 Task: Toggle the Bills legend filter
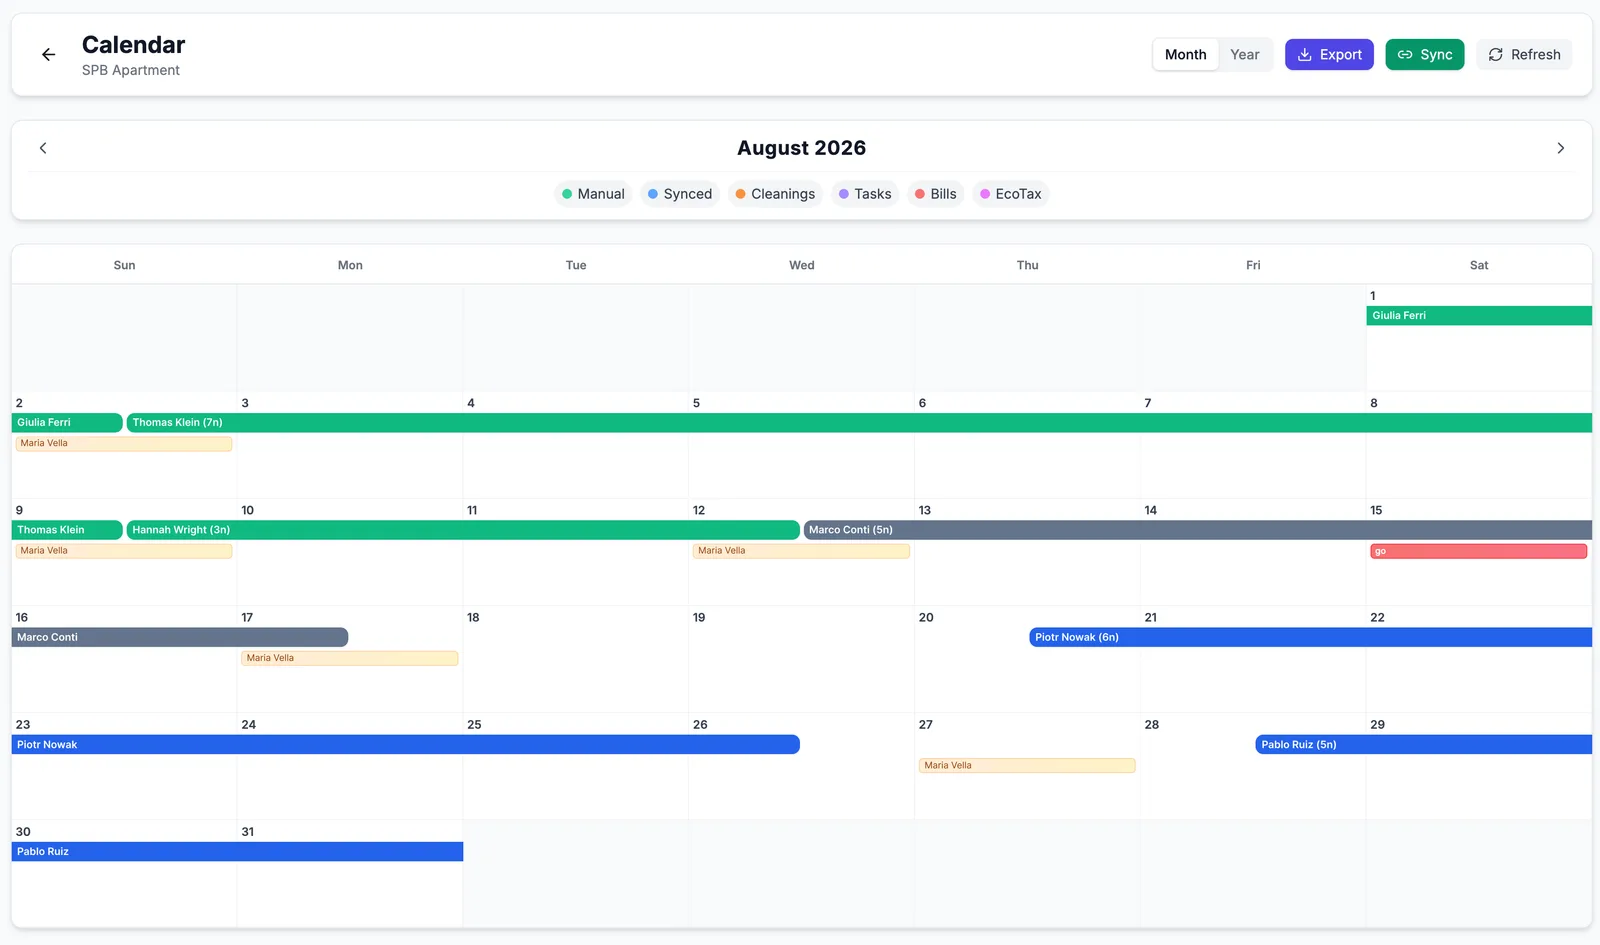(936, 194)
